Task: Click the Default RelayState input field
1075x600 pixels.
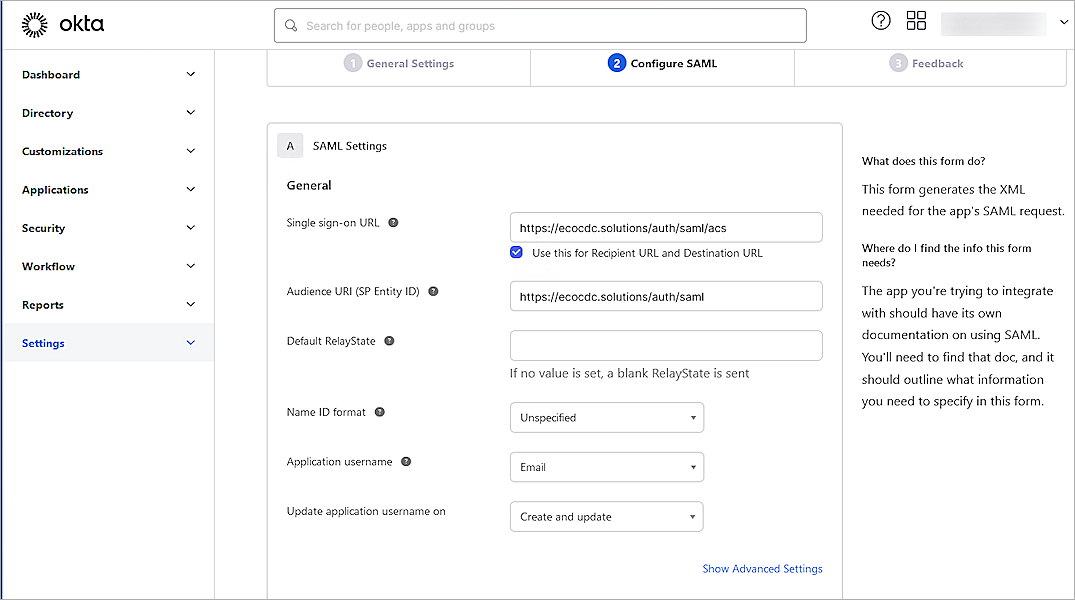Action: click(666, 345)
